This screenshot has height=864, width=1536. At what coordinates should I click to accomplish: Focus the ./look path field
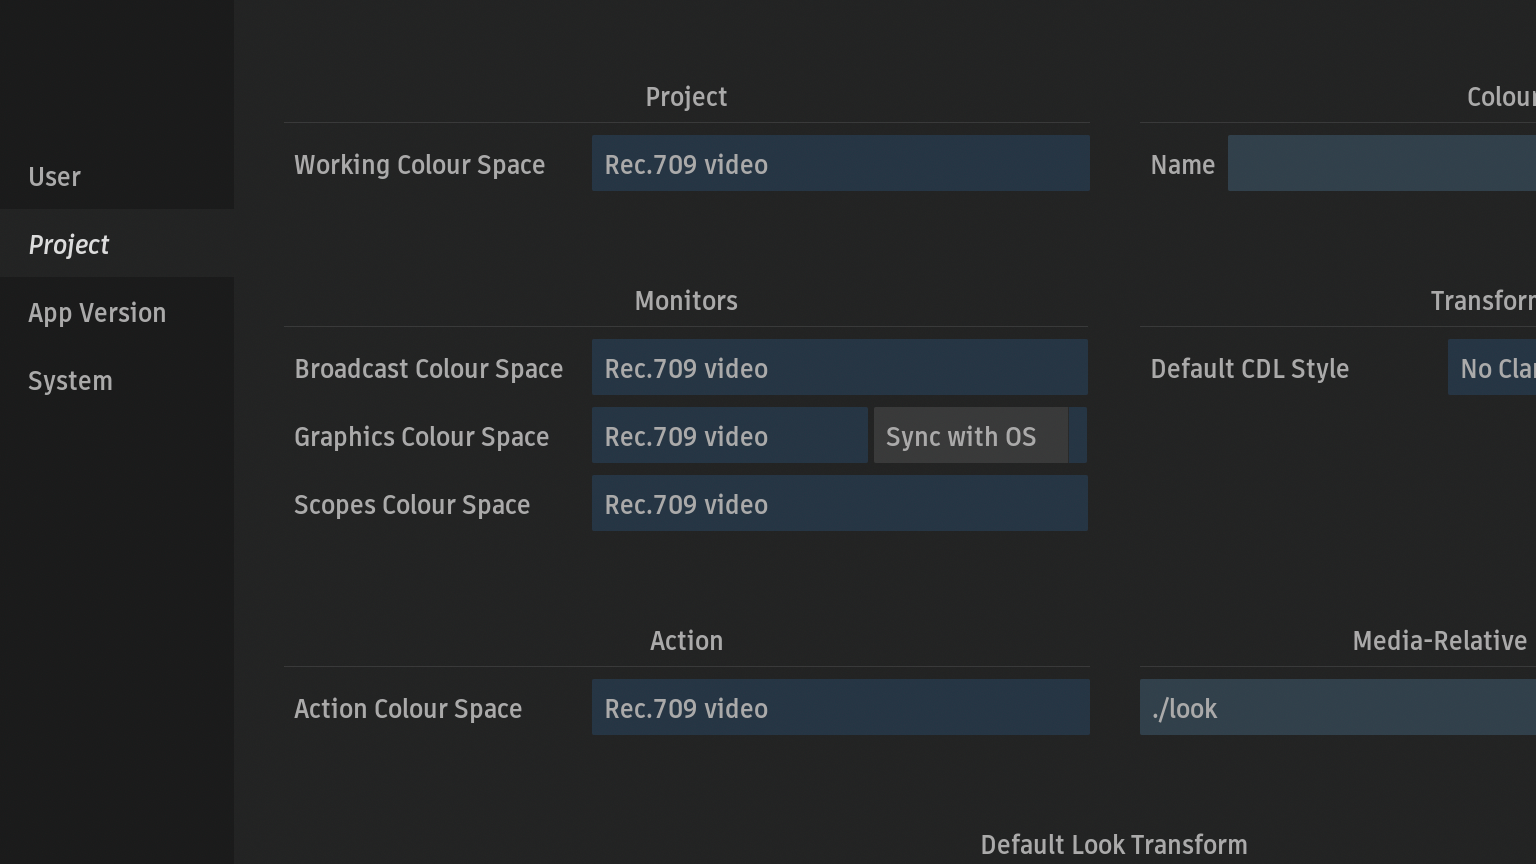1337,708
